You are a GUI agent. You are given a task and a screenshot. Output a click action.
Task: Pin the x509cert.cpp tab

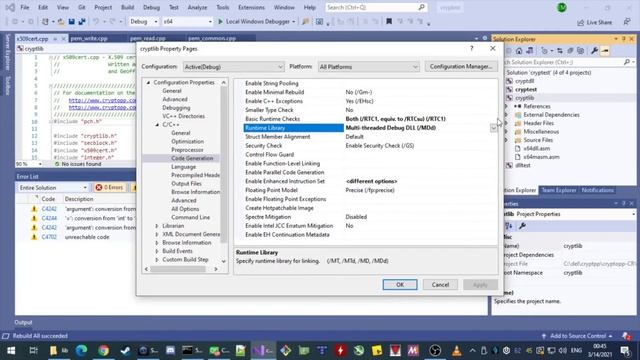(x=55, y=39)
